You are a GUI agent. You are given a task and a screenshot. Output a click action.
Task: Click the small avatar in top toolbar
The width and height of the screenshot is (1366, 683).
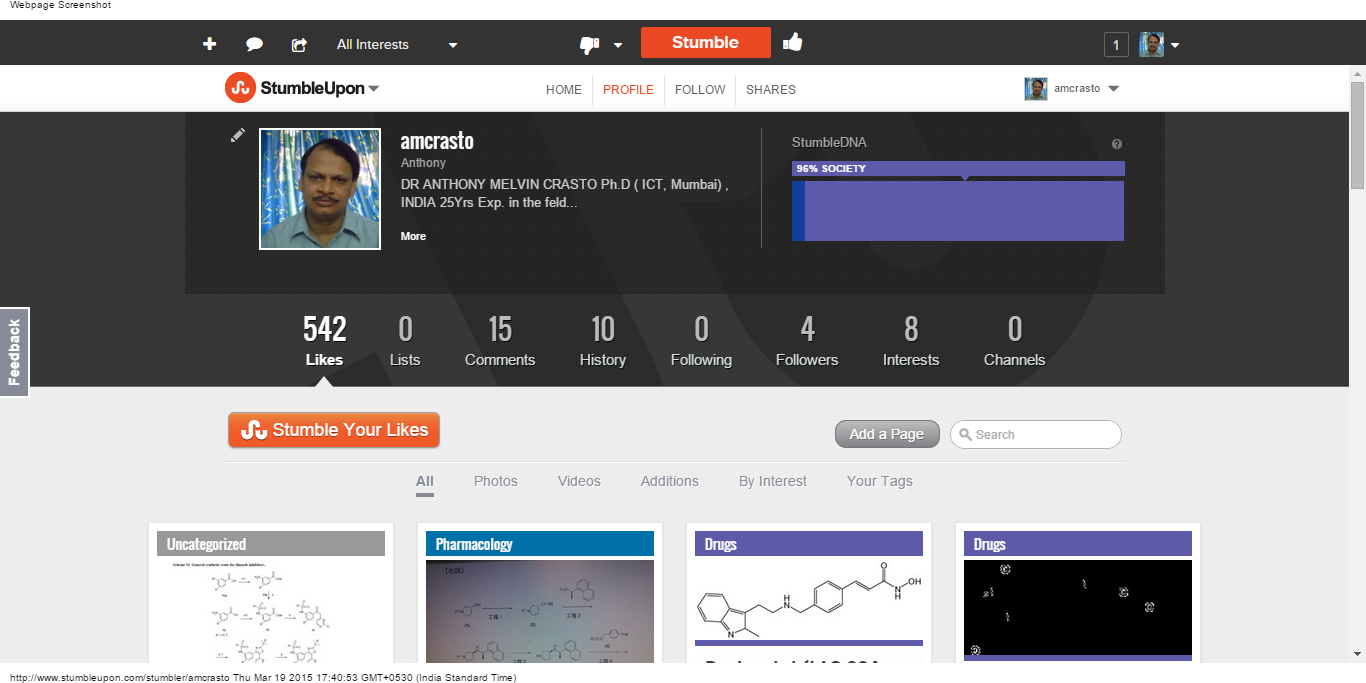pos(1151,44)
